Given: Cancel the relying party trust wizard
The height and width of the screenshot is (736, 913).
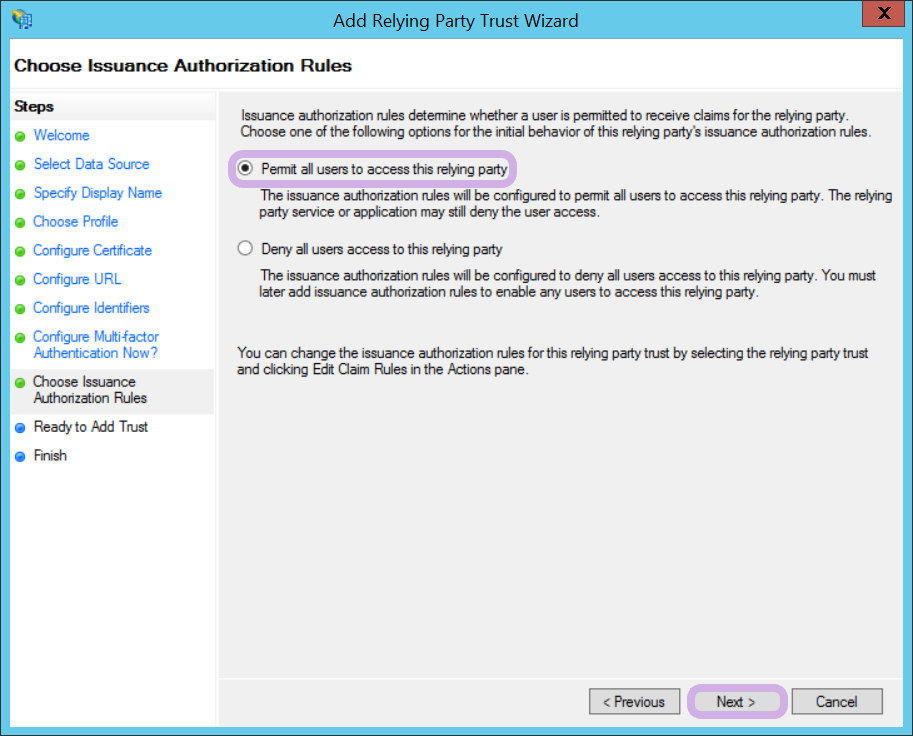Looking at the screenshot, I should [837, 702].
